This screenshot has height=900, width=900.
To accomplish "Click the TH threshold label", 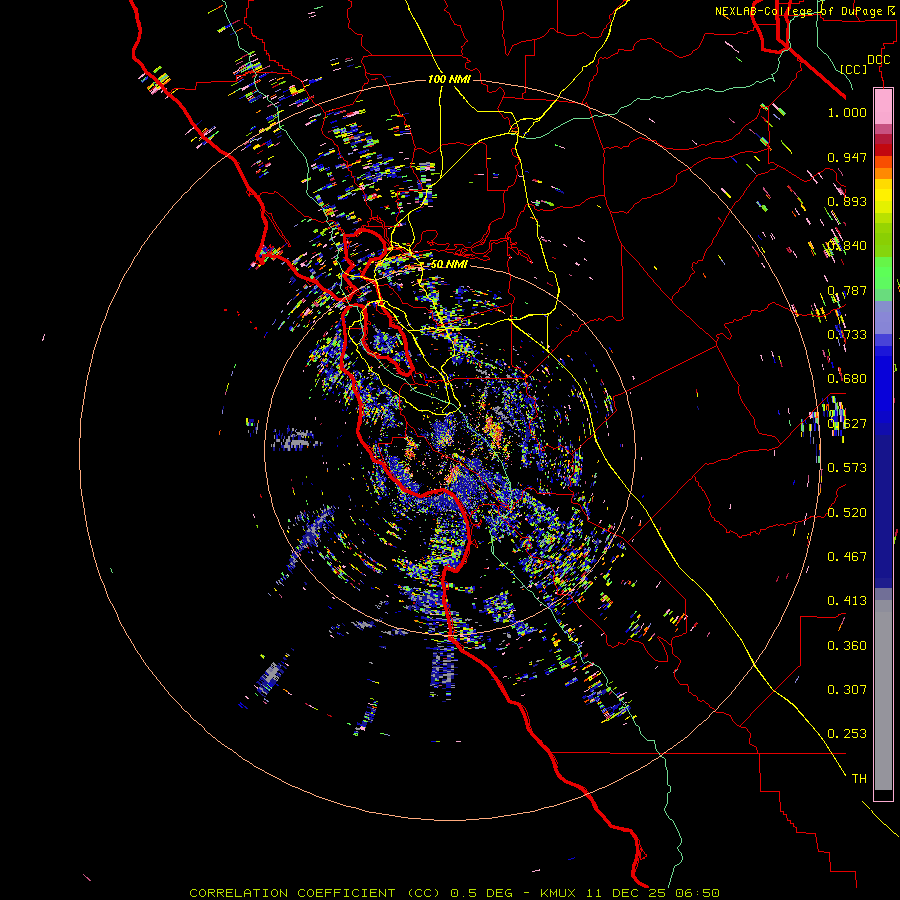I will tap(859, 779).
